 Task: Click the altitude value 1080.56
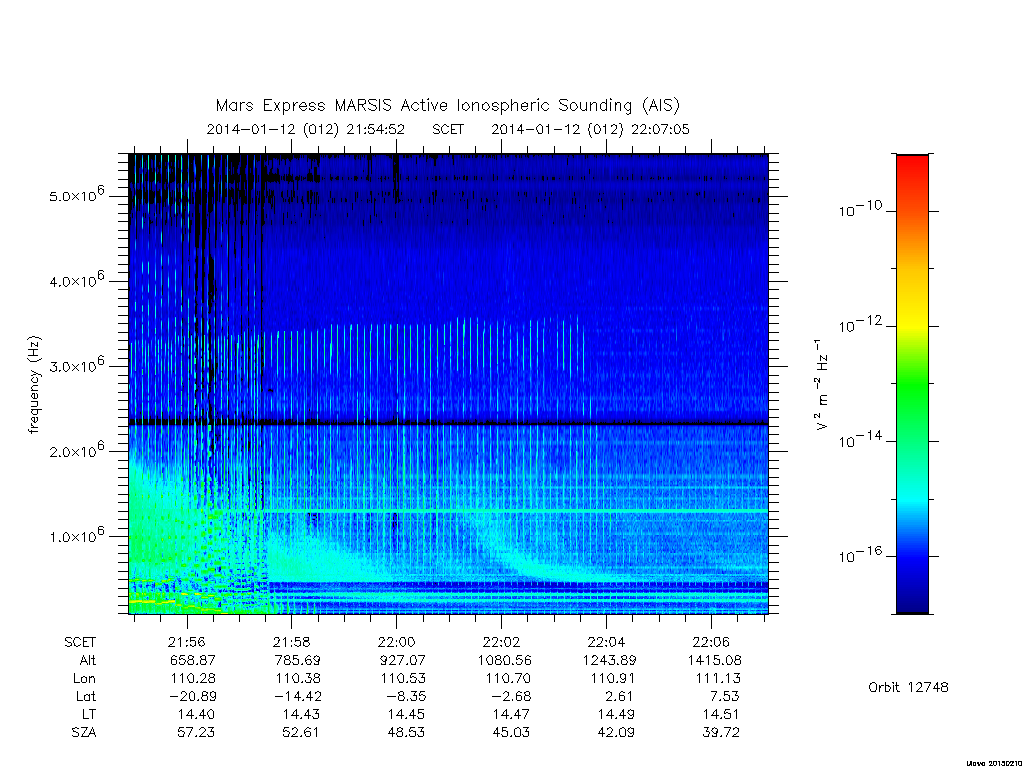coord(505,660)
